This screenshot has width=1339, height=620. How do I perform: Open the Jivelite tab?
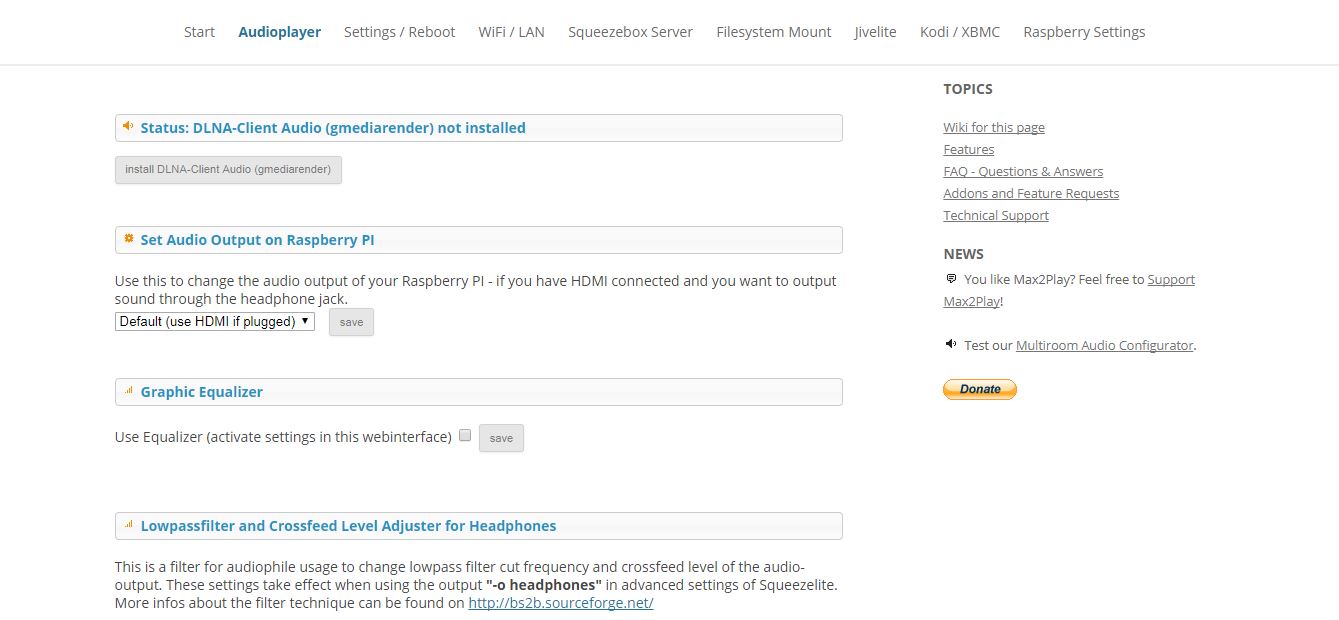[x=875, y=32]
